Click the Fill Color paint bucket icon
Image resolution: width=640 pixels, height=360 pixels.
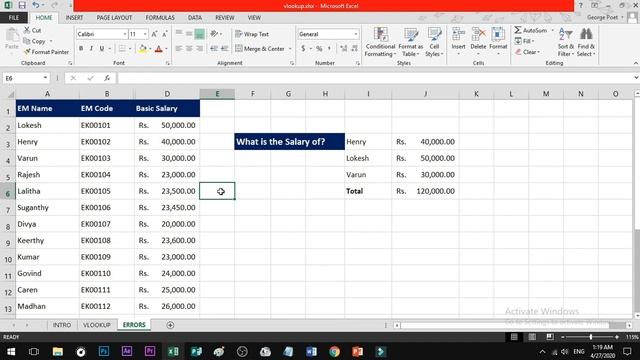(x=142, y=49)
